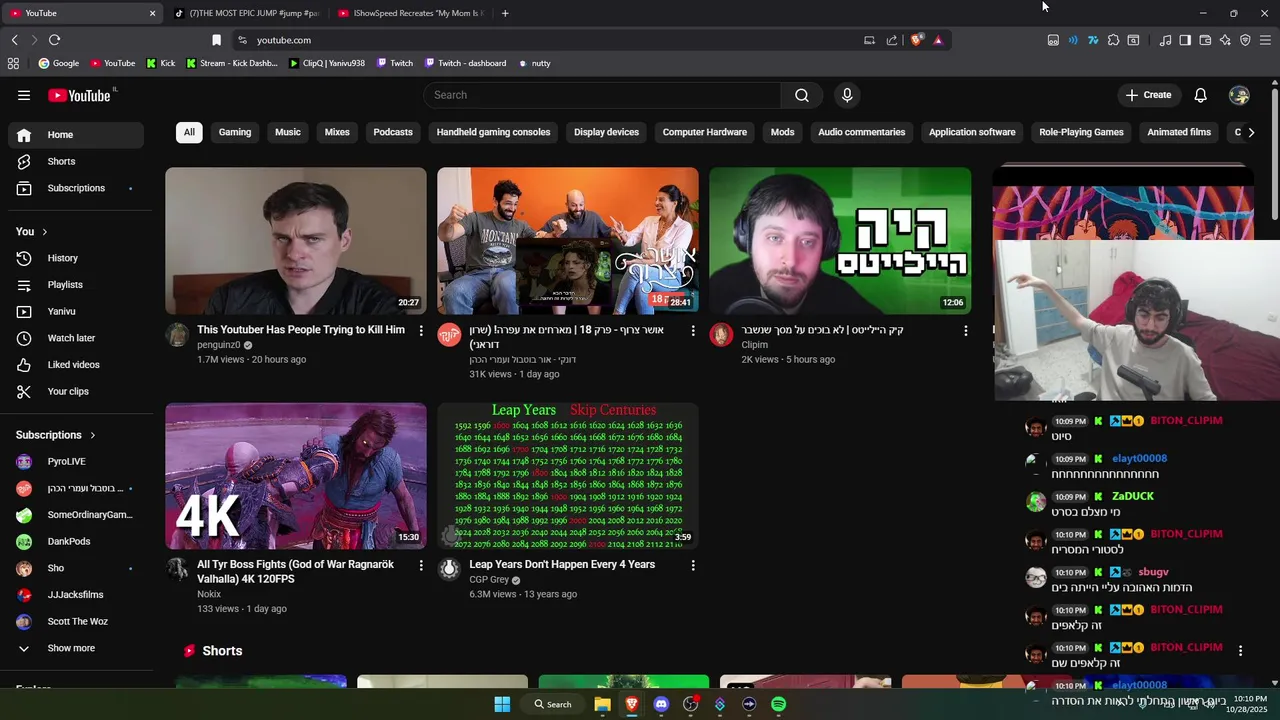Open Your clips in the sidebar

pyautogui.click(x=76, y=391)
